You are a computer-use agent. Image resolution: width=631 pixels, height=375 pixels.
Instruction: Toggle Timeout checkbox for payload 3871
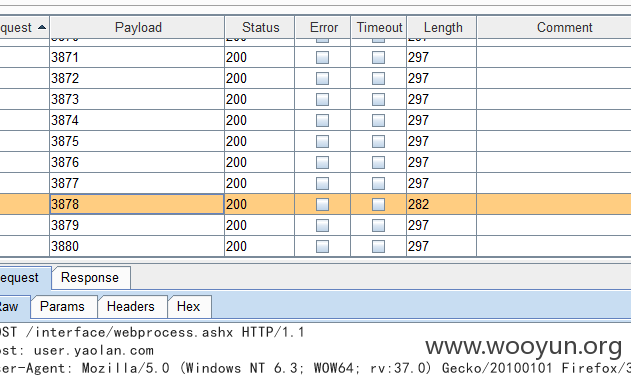click(378, 58)
